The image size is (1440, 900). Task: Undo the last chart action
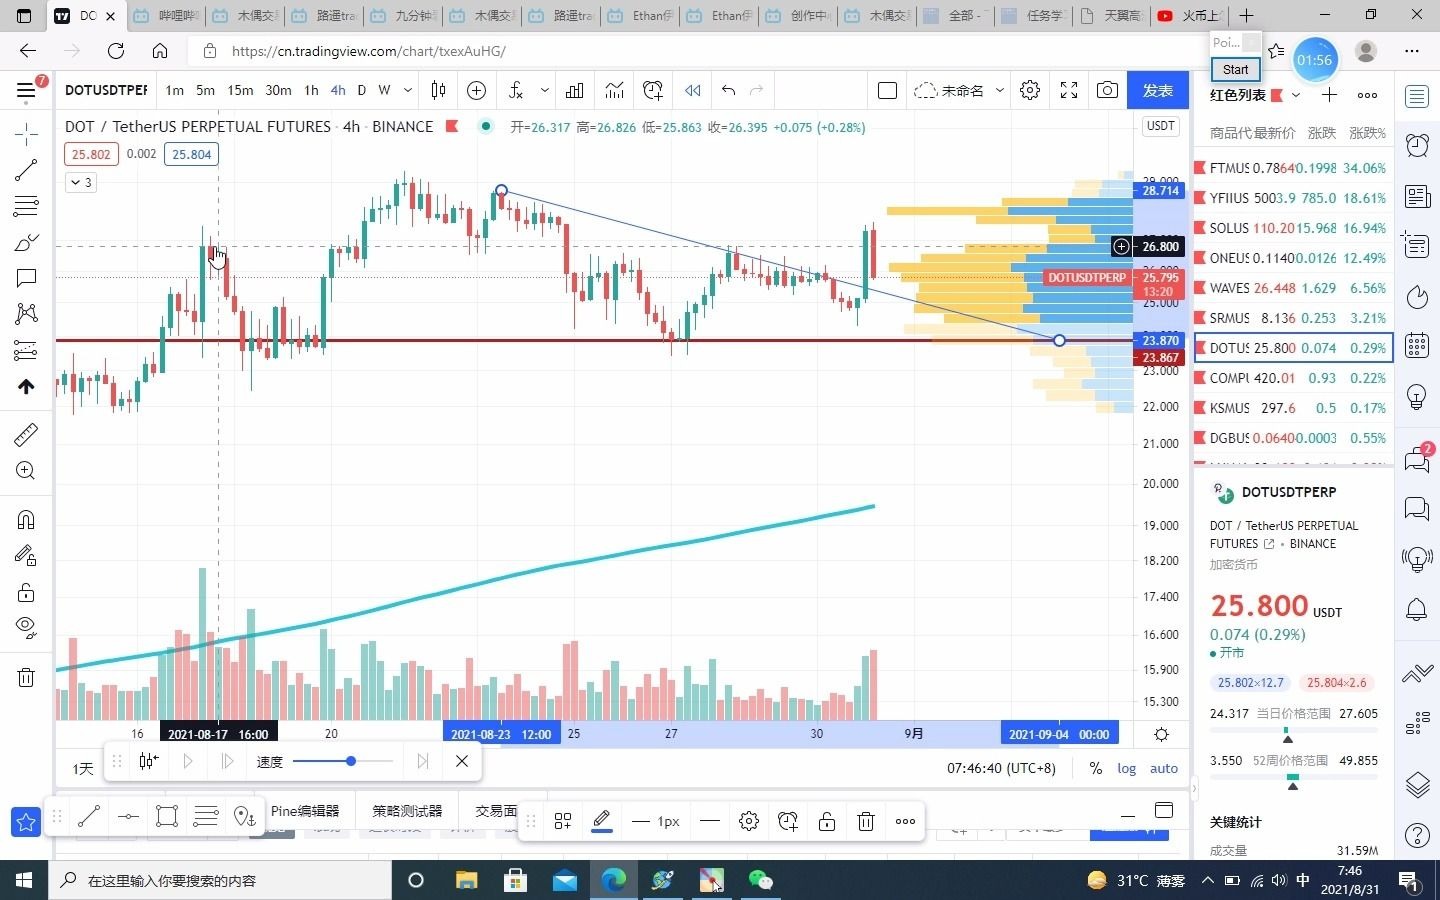tap(728, 90)
